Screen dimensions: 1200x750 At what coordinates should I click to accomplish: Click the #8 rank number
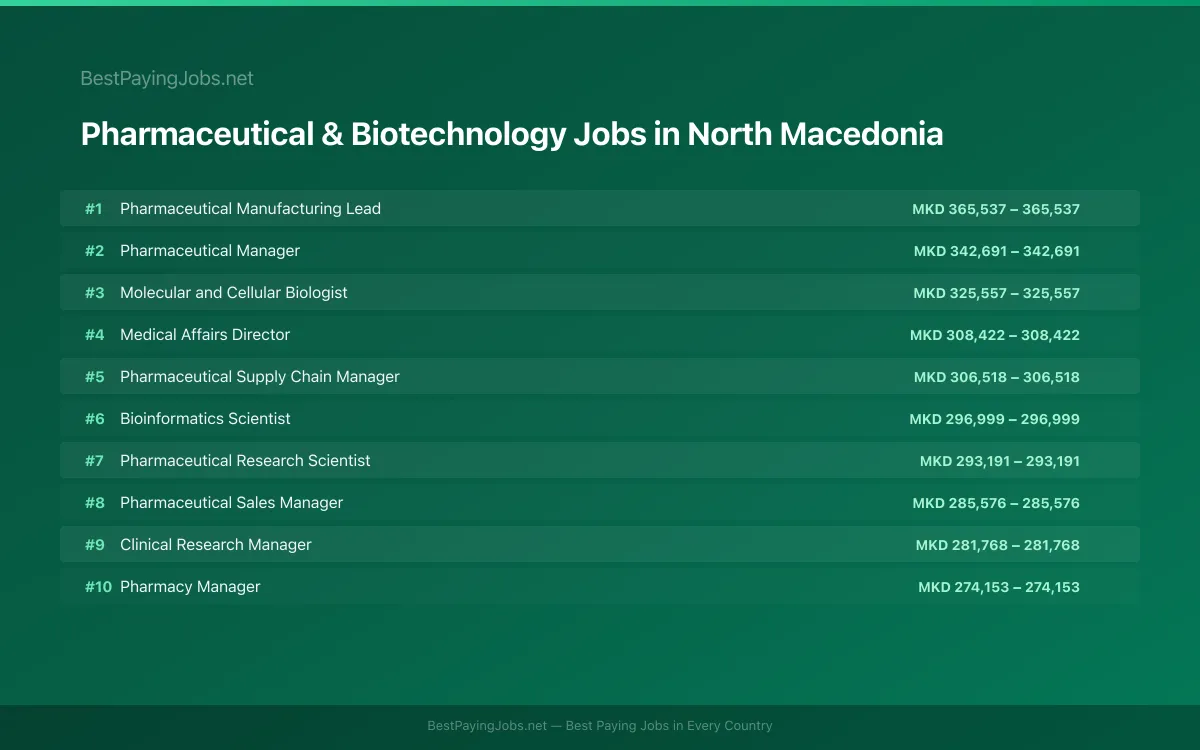[x=94, y=503]
